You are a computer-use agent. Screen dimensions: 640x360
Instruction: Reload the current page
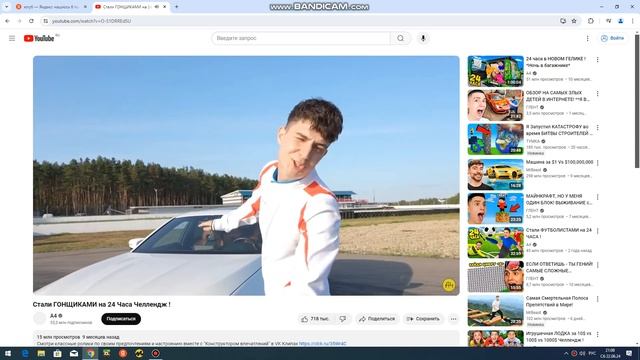(x=31, y=21)
